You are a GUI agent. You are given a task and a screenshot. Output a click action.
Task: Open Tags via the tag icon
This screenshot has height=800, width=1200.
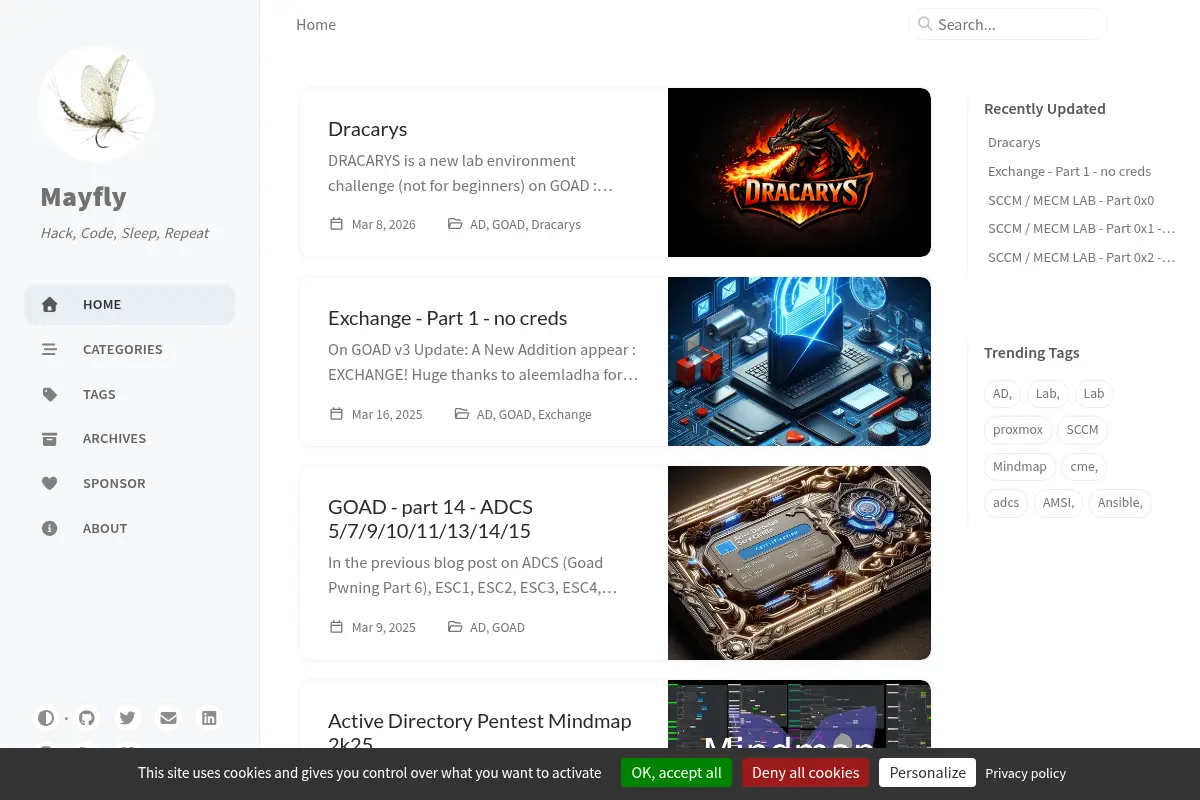50,394
